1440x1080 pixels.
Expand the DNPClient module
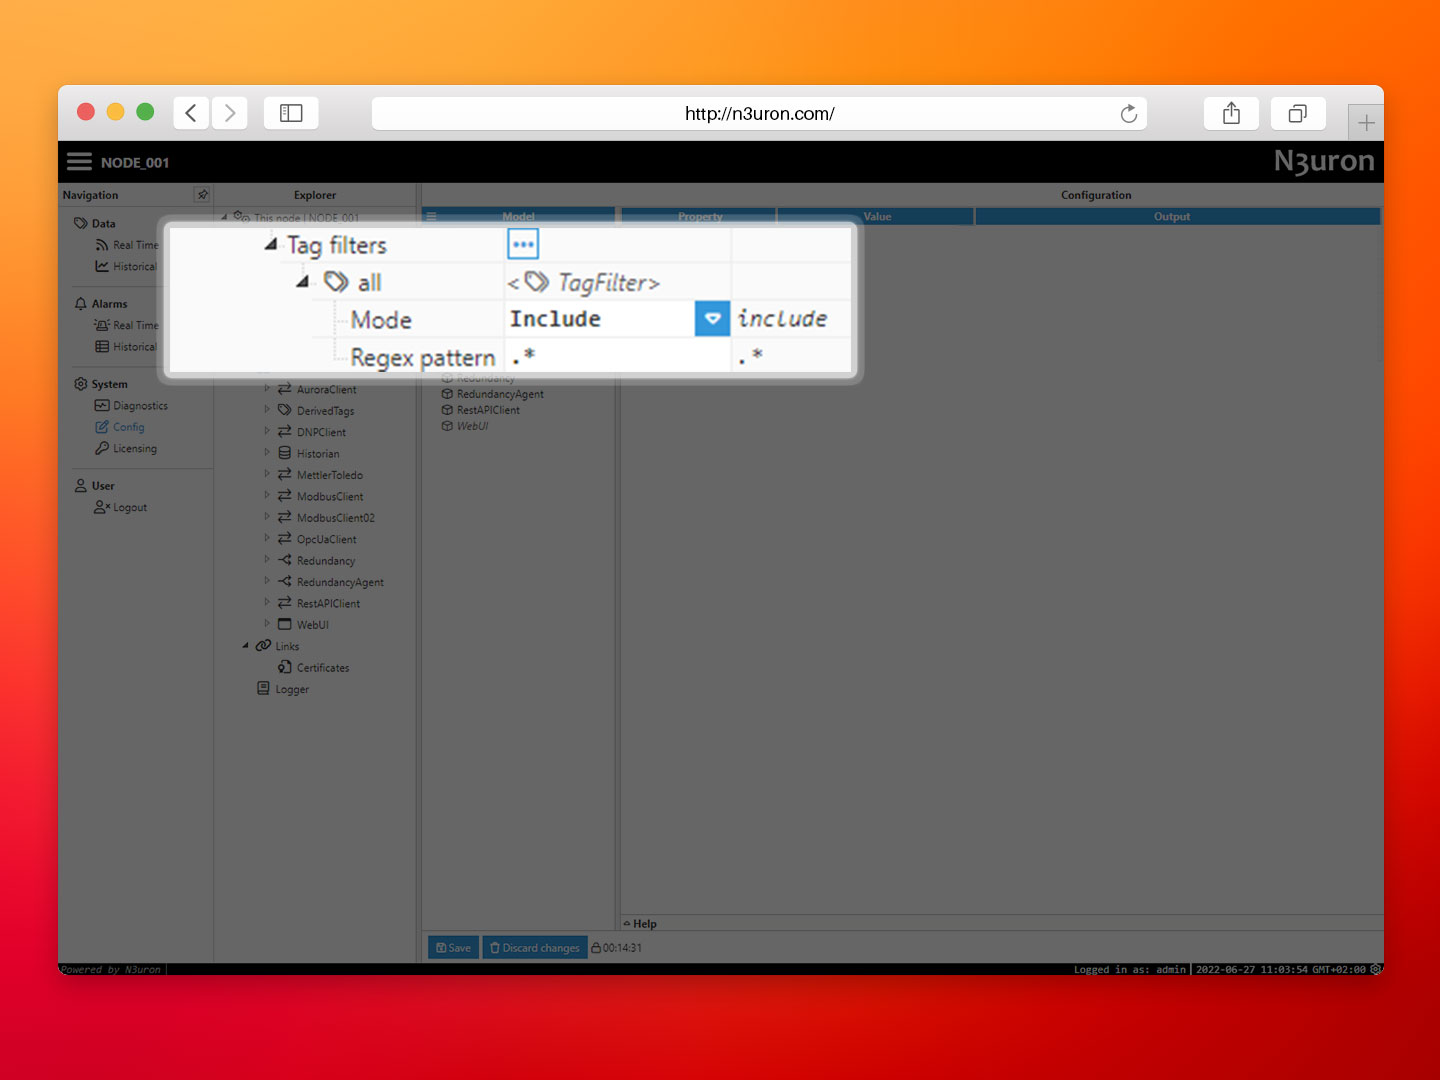[x=267, y=432]
